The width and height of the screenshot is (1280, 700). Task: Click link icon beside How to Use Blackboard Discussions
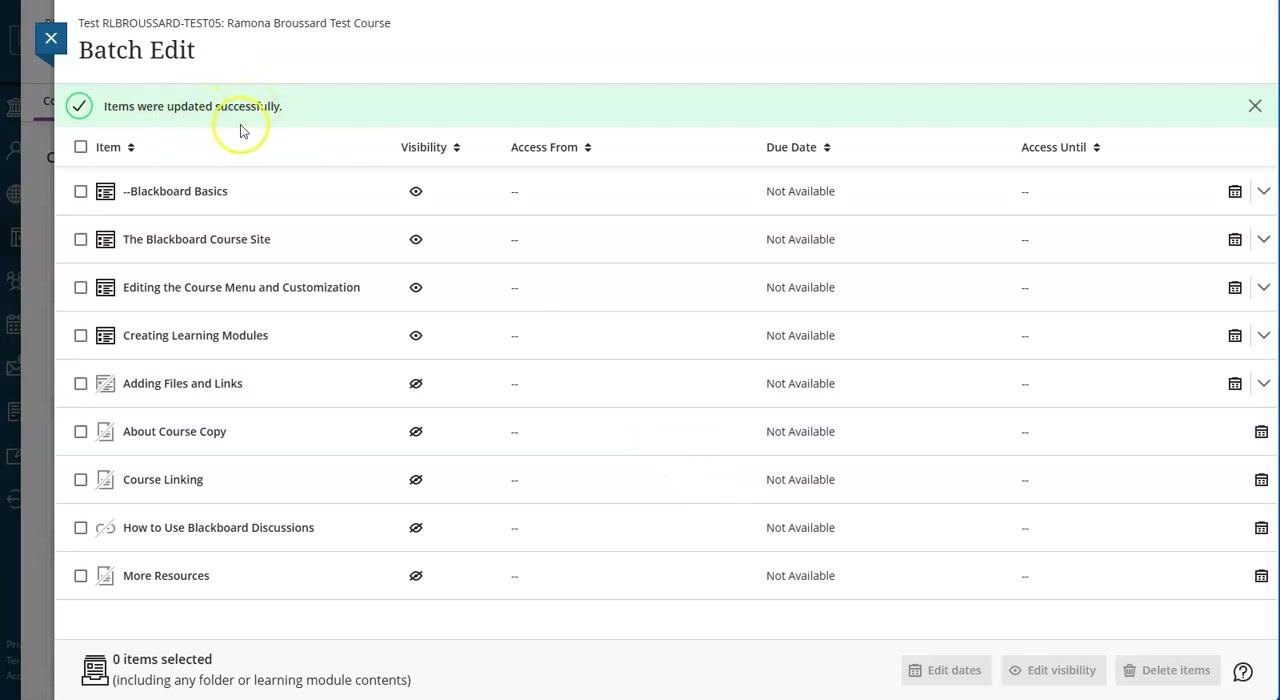105,527
